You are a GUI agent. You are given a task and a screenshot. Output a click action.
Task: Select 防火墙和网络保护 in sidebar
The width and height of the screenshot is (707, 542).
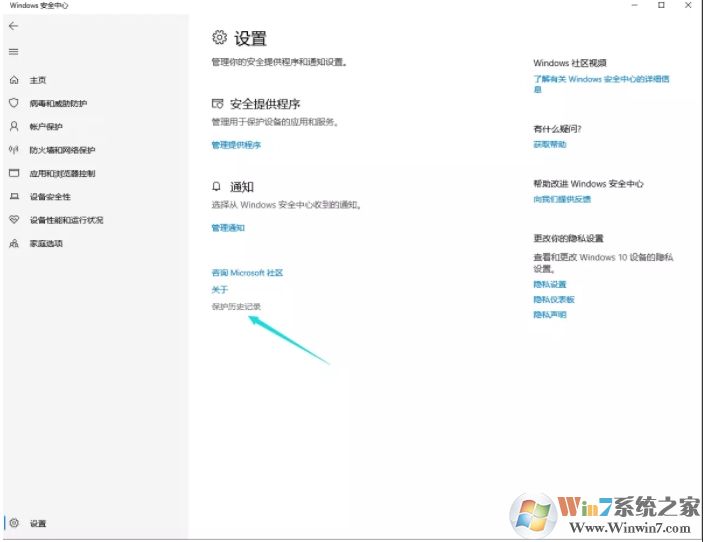tap(62, 150)
